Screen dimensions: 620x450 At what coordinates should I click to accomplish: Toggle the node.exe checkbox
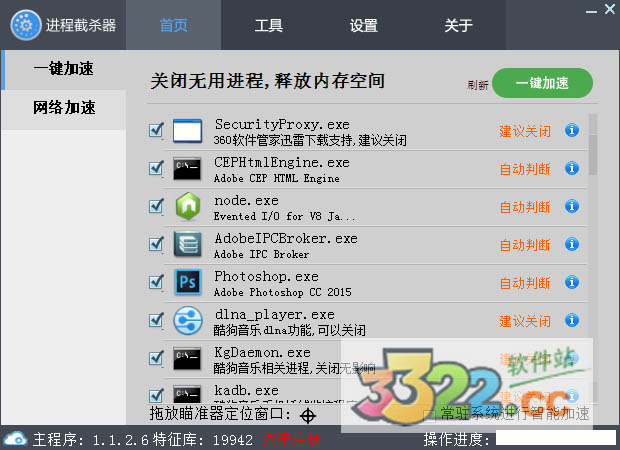tap(156, 206)
